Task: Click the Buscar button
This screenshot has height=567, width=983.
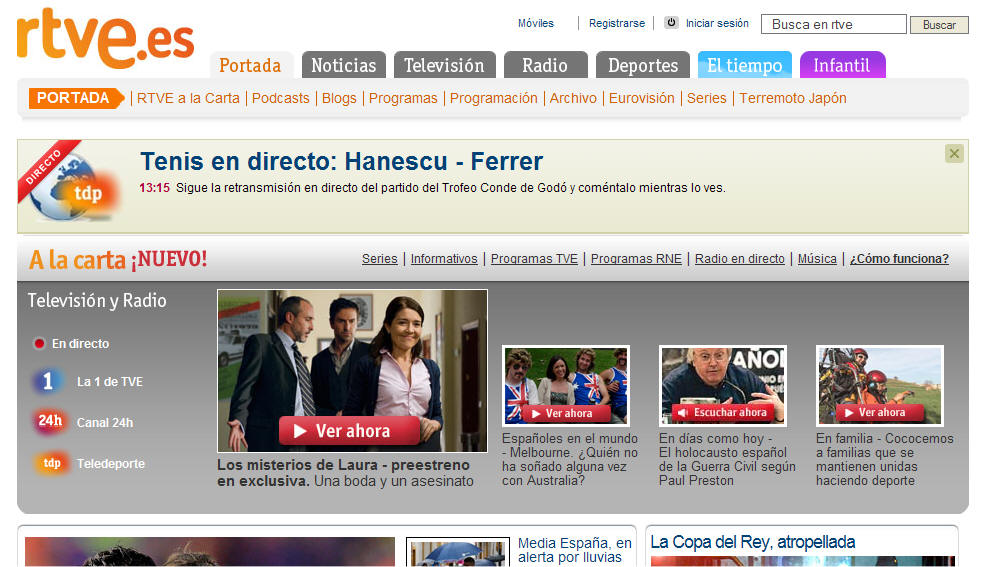Action: (x=939, y=24)
